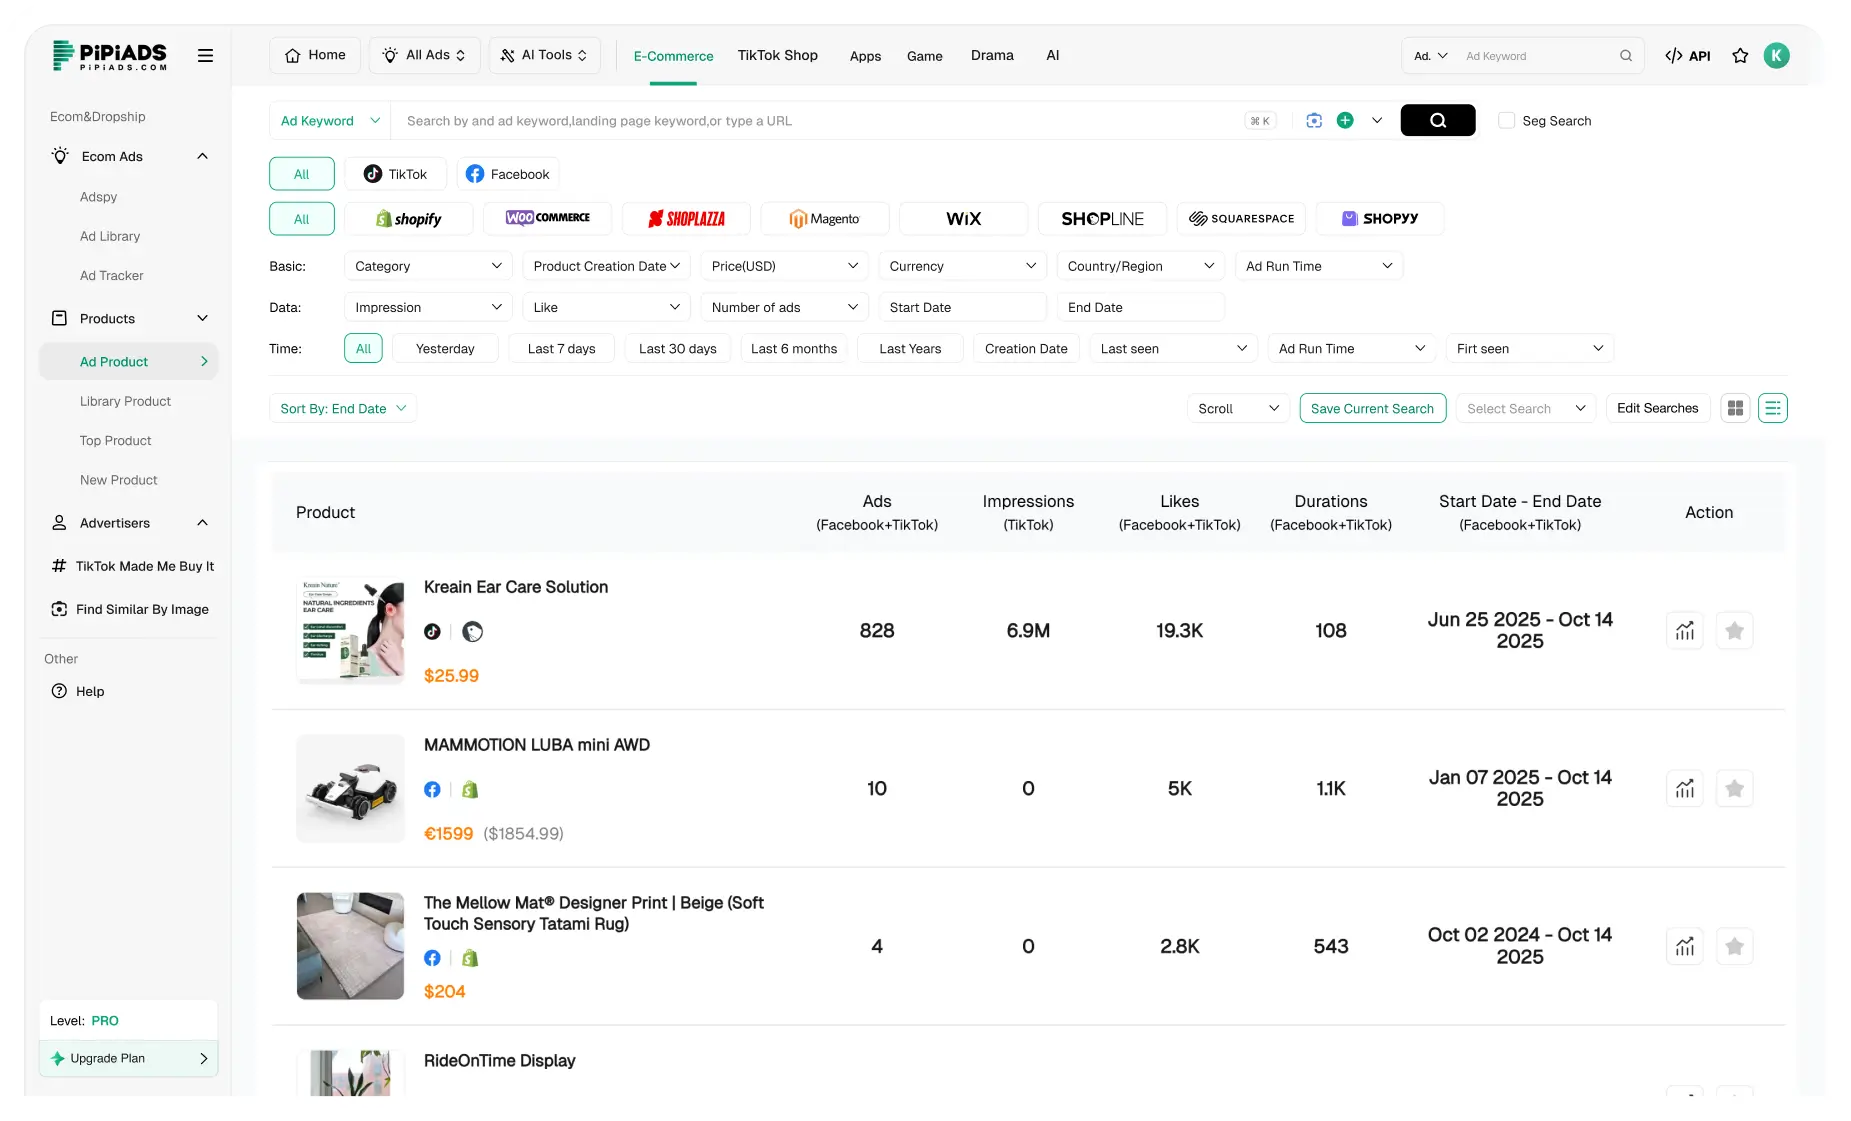Screen dimensions: 1851x1121
Task: Click the green plus icon near the search bar
Action: point(1345,120)
